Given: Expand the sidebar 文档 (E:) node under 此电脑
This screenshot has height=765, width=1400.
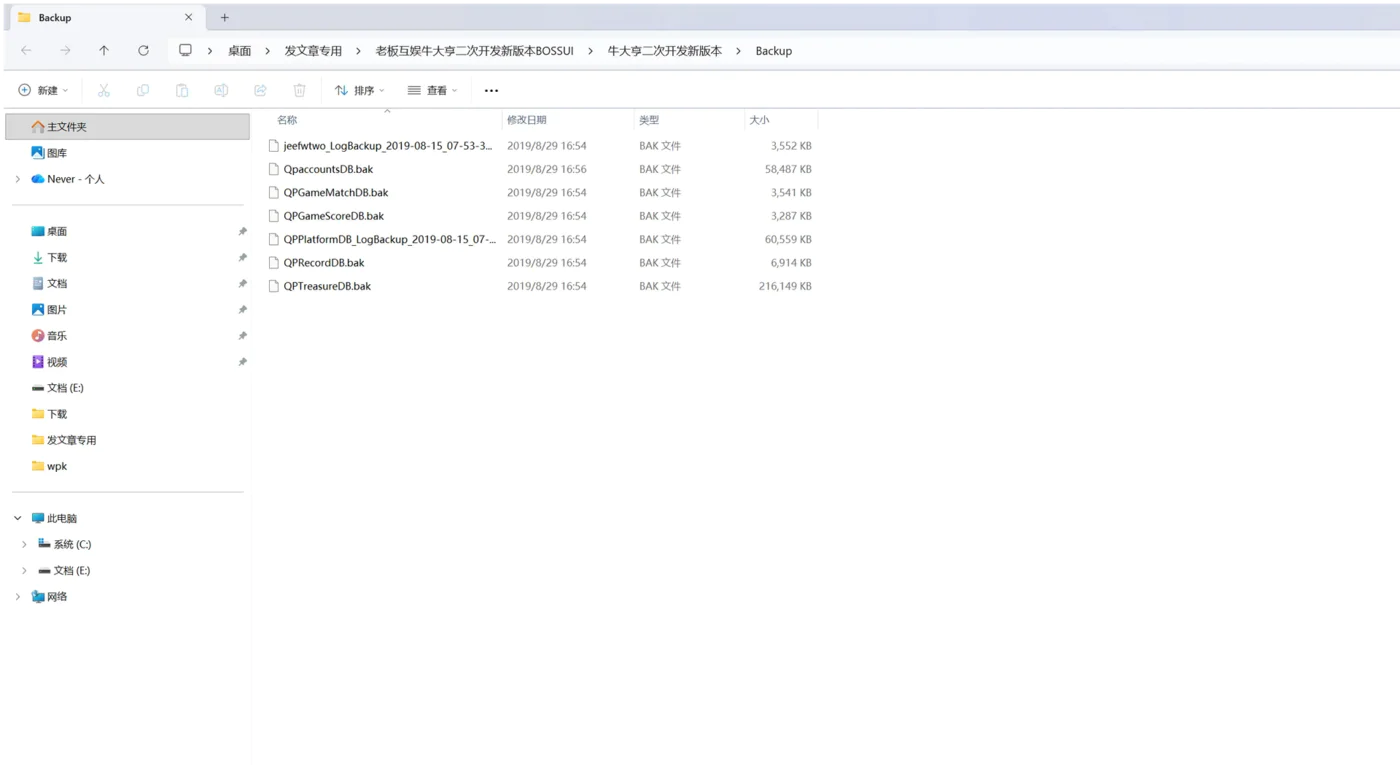Looking at the screenshot, I should click(24, 570).
